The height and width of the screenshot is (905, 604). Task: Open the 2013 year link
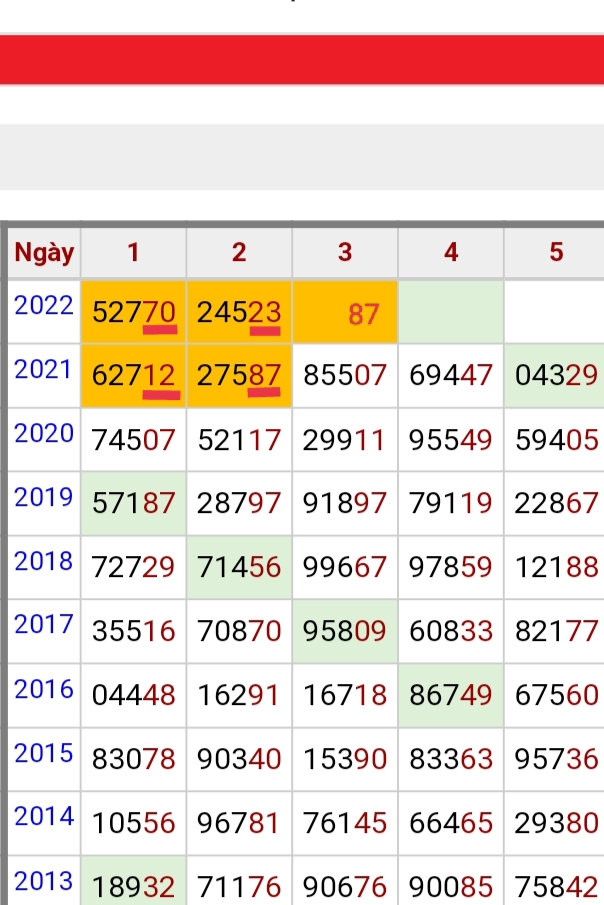tap(44, 881)
